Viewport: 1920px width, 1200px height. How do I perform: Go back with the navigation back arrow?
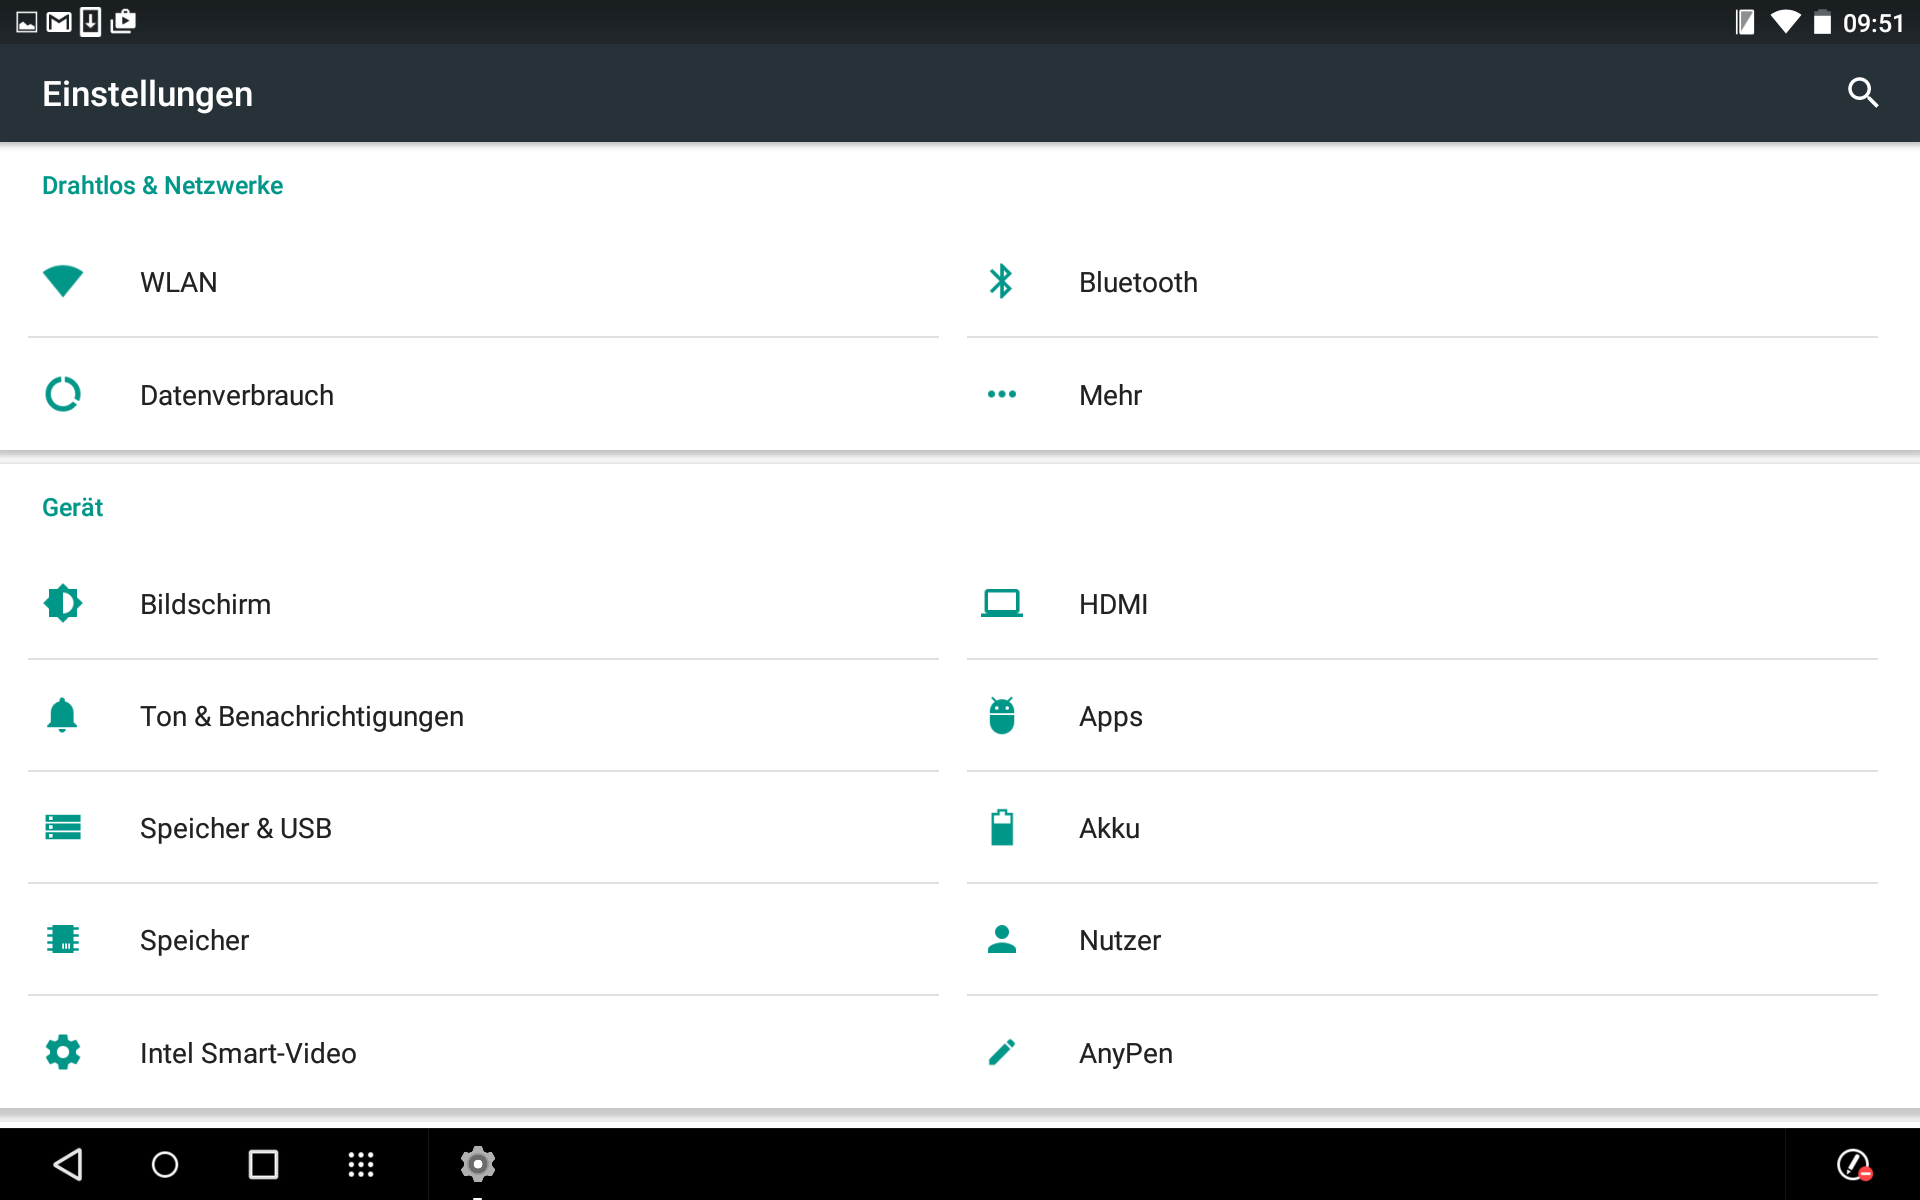coord(68,1164)
